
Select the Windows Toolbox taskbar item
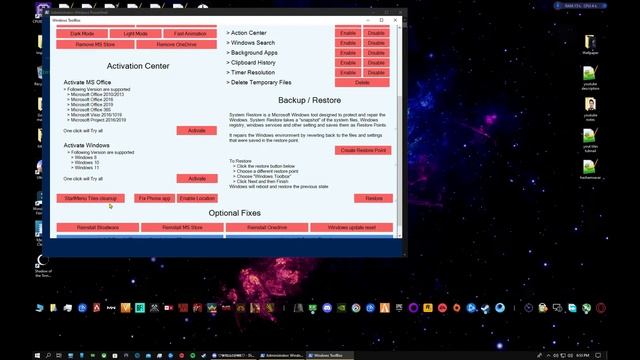coord(329,356)
